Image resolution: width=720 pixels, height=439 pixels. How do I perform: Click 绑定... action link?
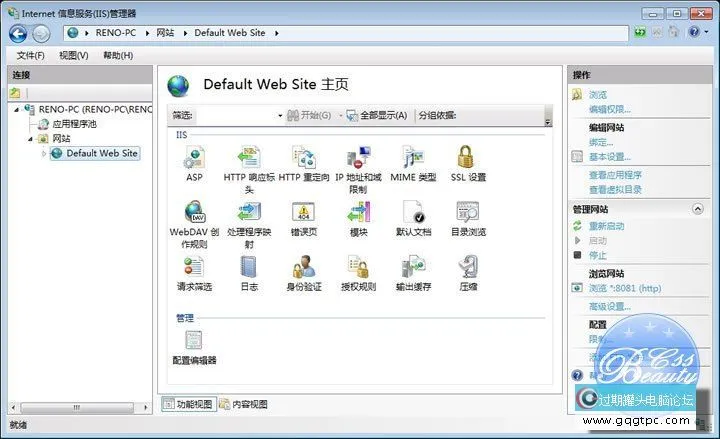pos(601,142)
